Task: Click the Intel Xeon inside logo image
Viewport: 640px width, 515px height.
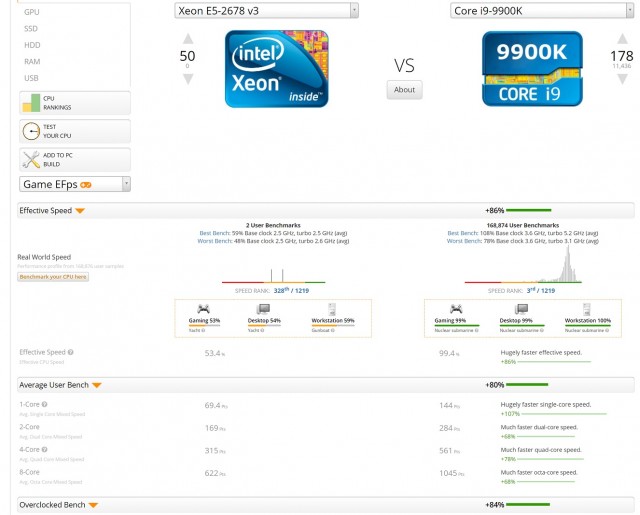Action: (277, 69)
